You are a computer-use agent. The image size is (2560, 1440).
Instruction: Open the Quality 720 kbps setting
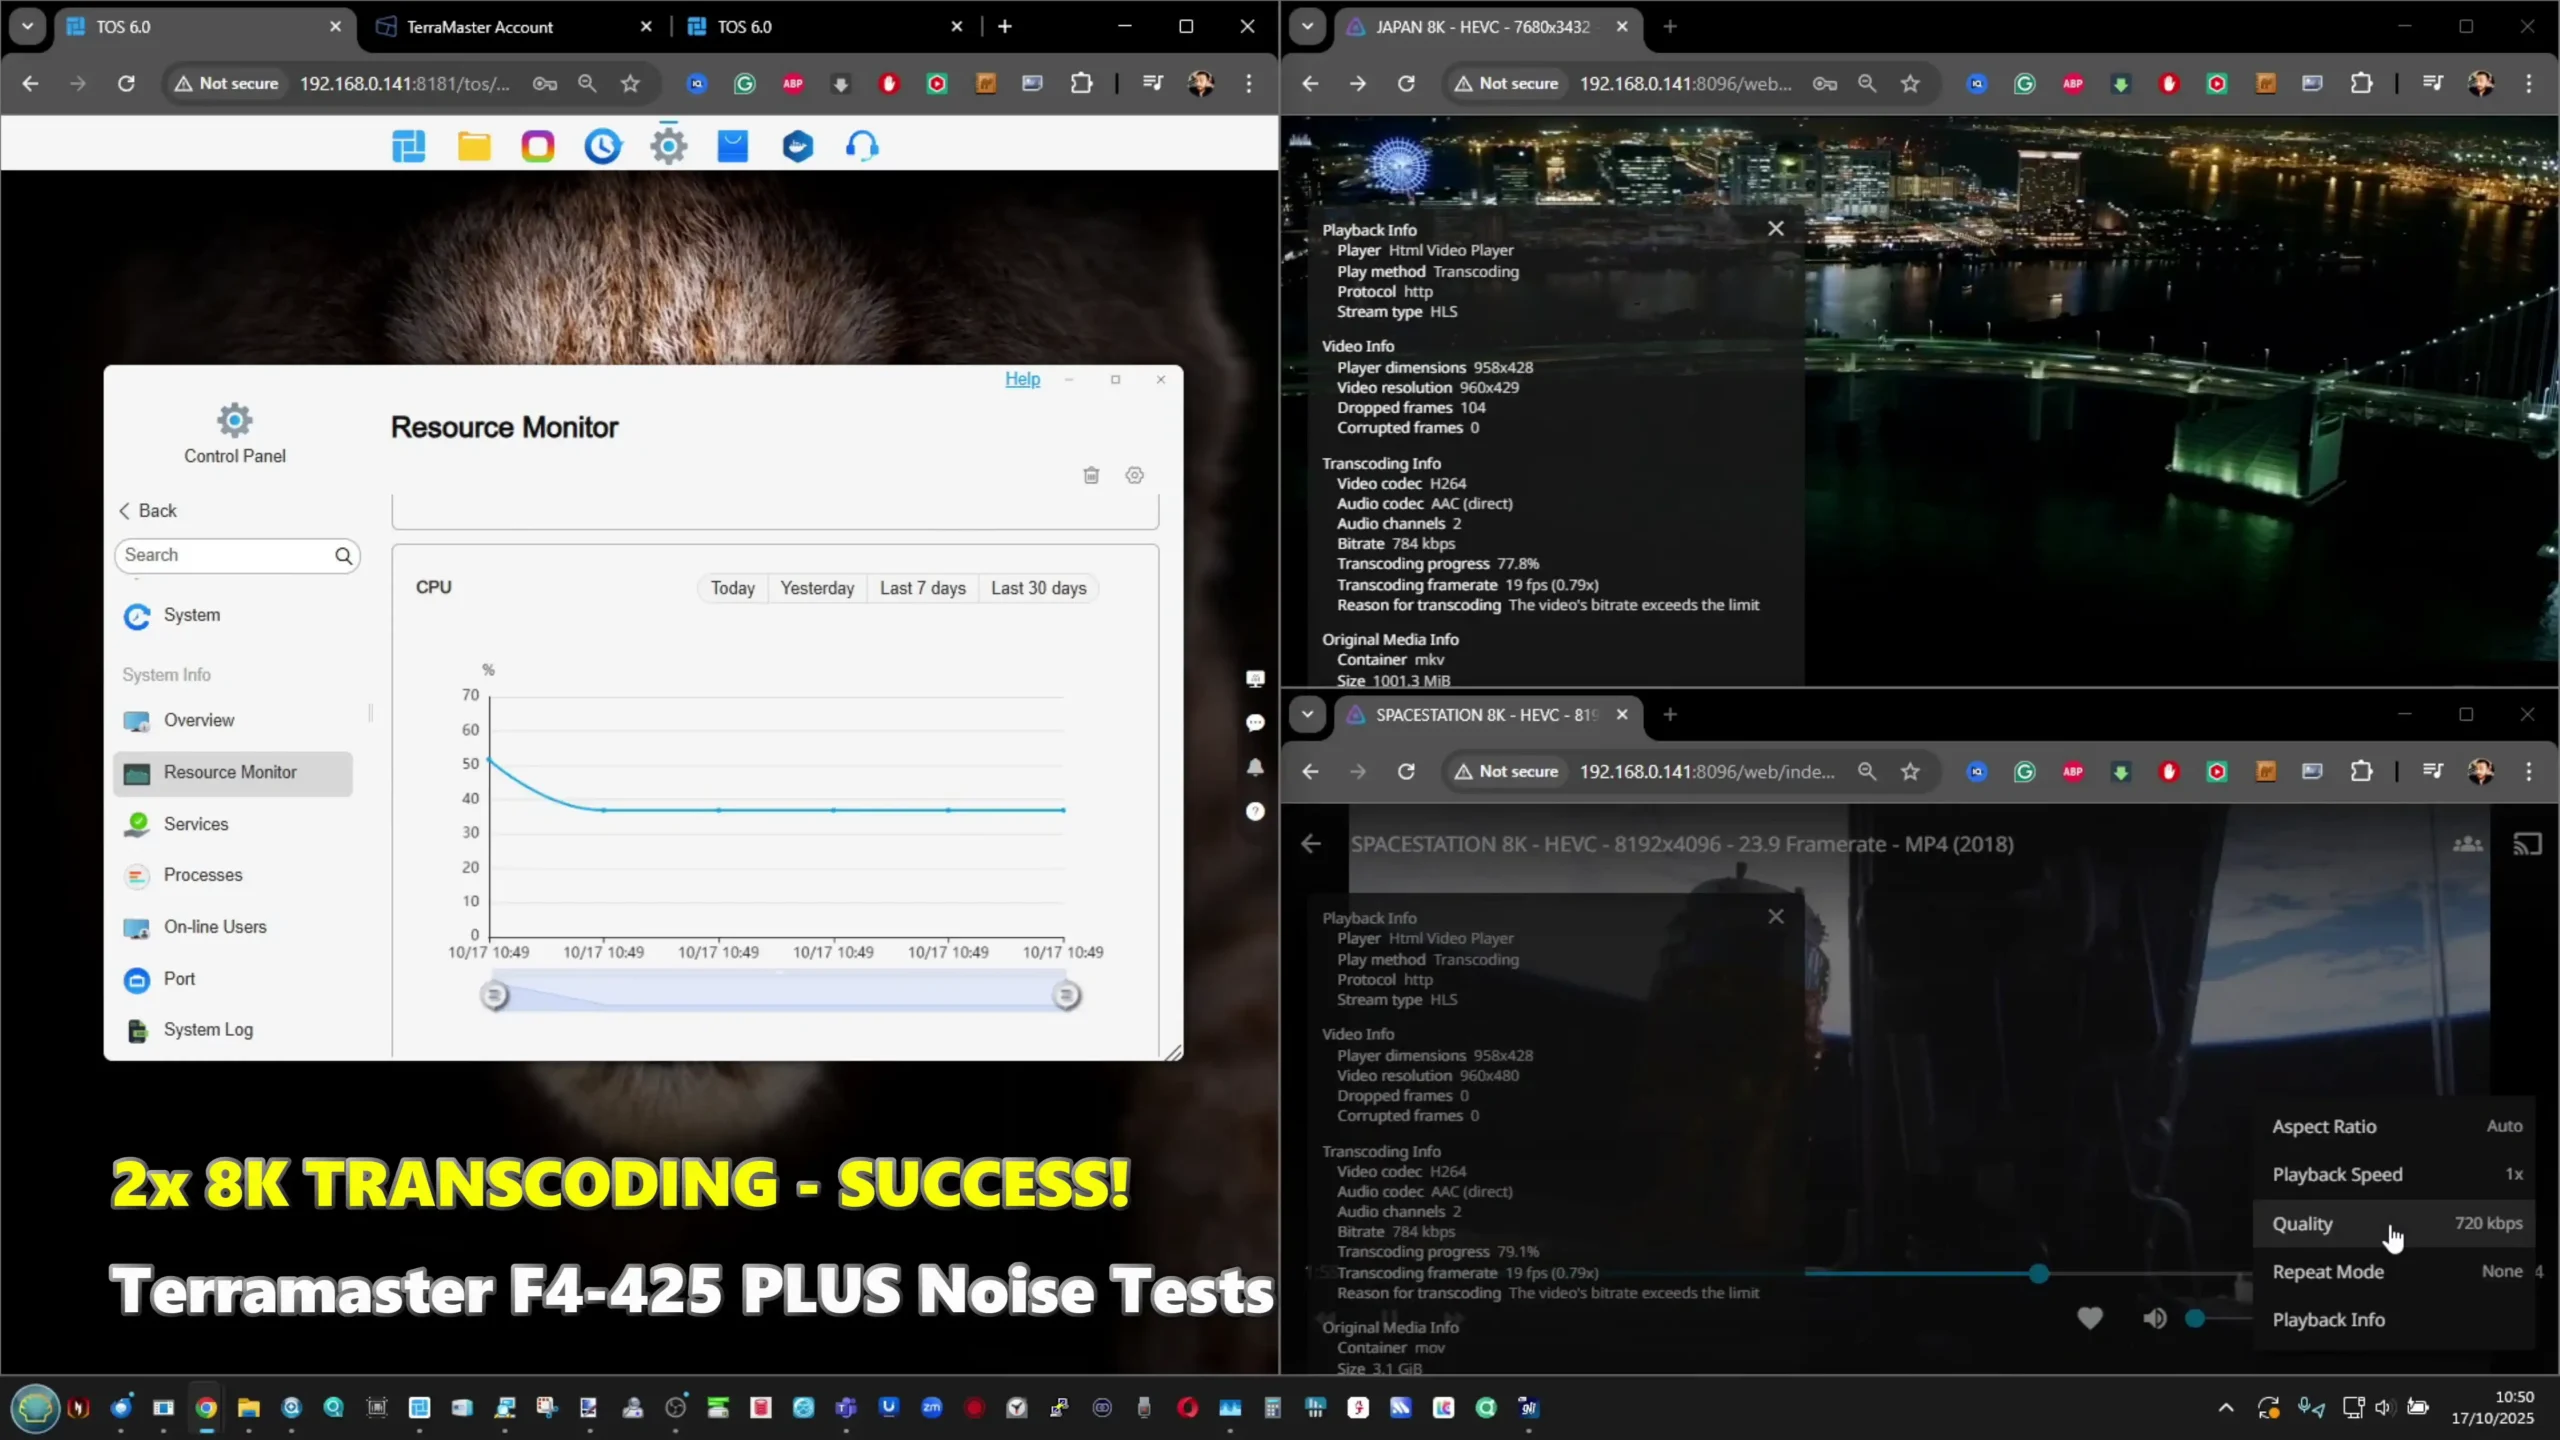pyautogui.click(x=2395, y=1223)
